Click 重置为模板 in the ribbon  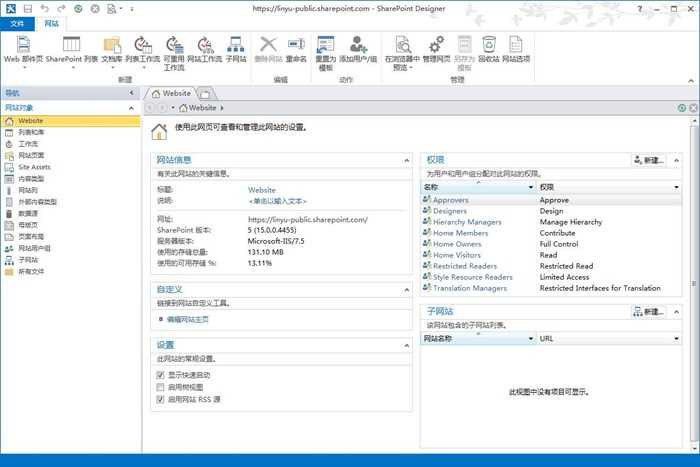325,54
